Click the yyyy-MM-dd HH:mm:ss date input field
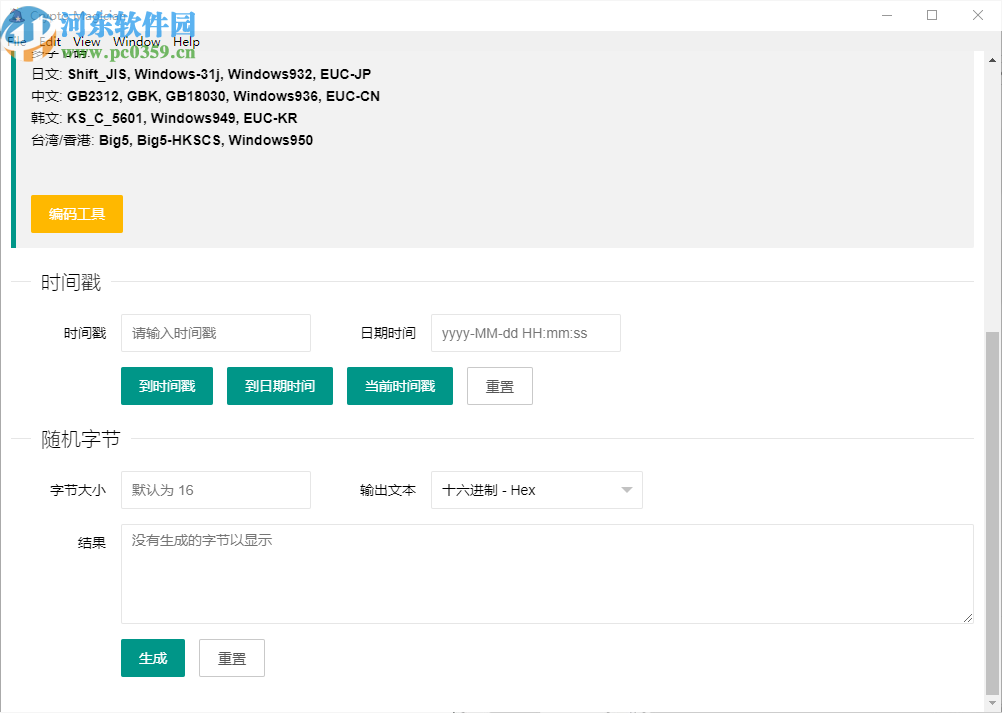Viewport: 1002px width, 713px height. pyautogui.click(x=525, y=333)
